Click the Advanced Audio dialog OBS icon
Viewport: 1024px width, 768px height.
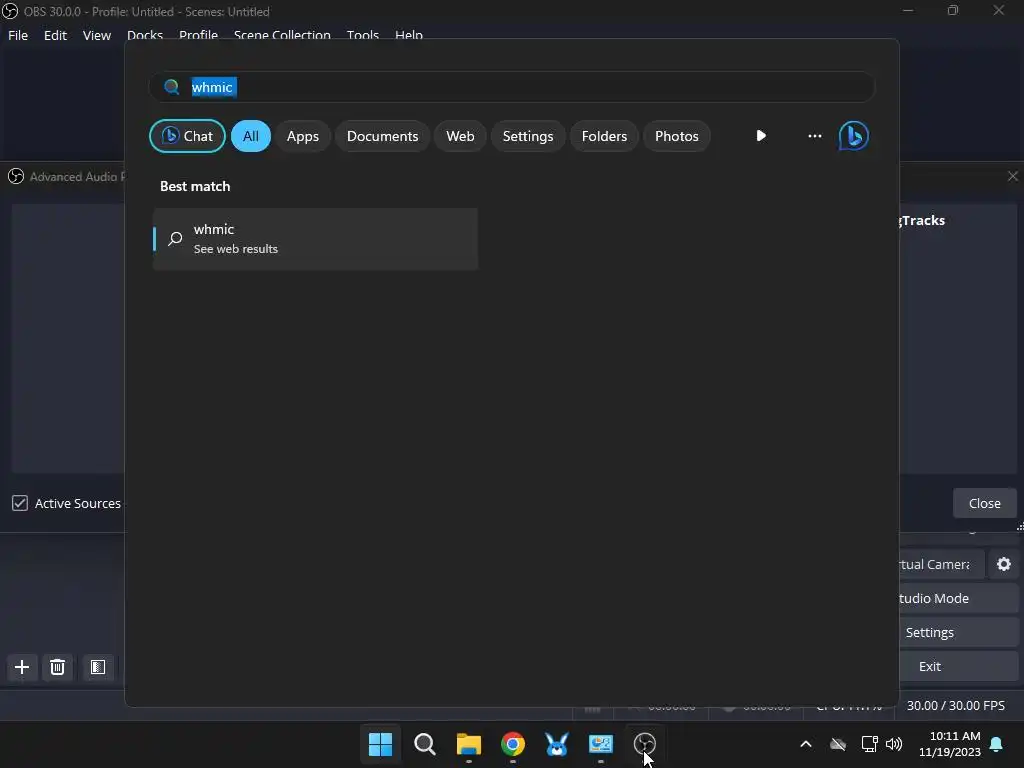click(x=16, y=176)
